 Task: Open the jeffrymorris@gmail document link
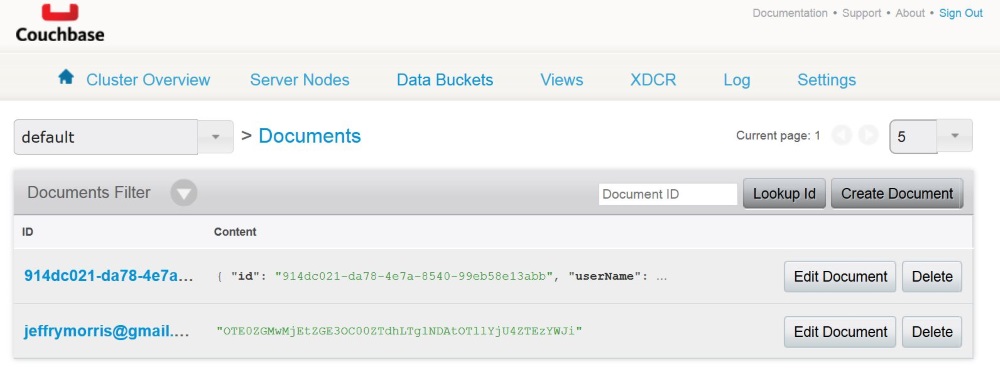(x=107, y=331)
